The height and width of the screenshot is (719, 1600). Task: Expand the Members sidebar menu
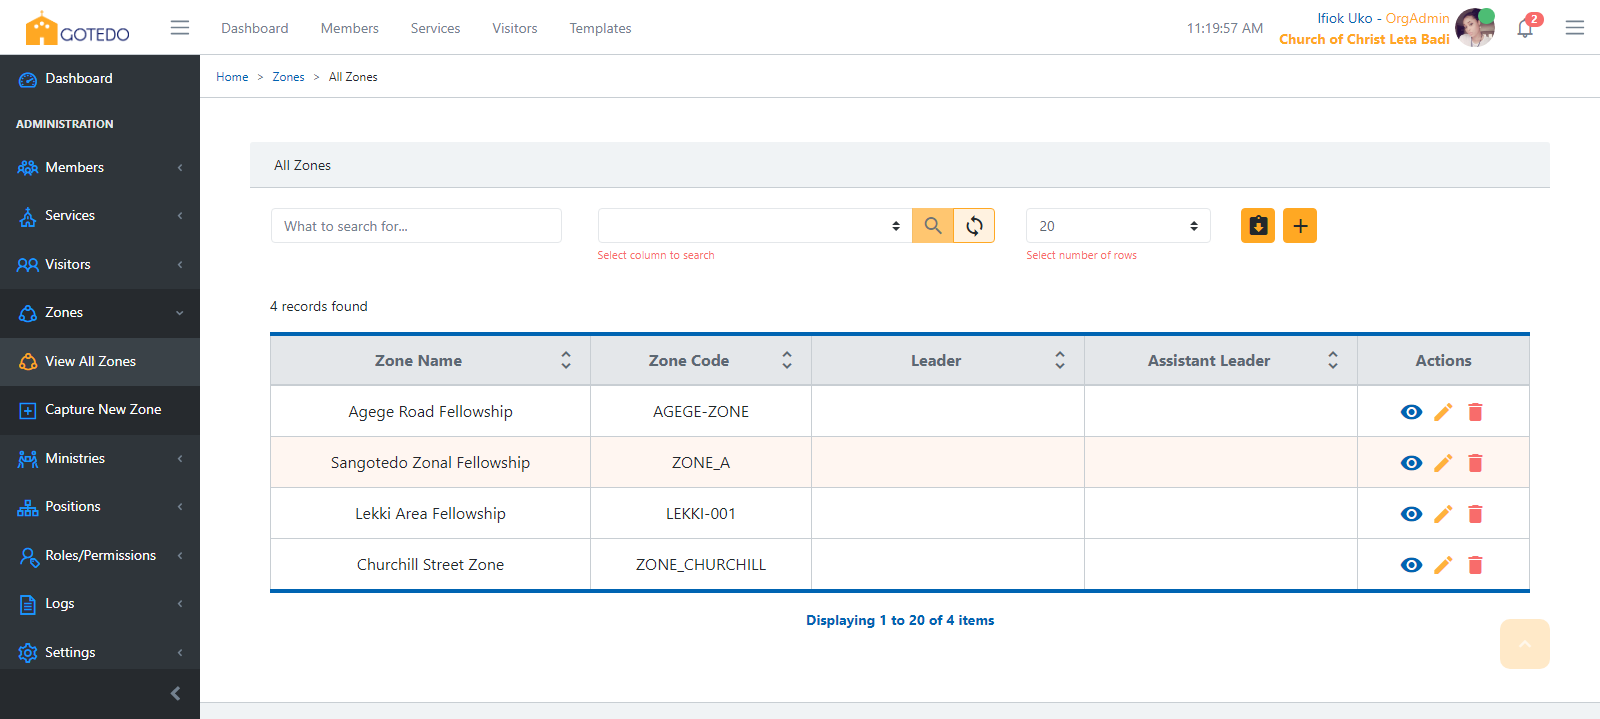[x=100, y=167]
